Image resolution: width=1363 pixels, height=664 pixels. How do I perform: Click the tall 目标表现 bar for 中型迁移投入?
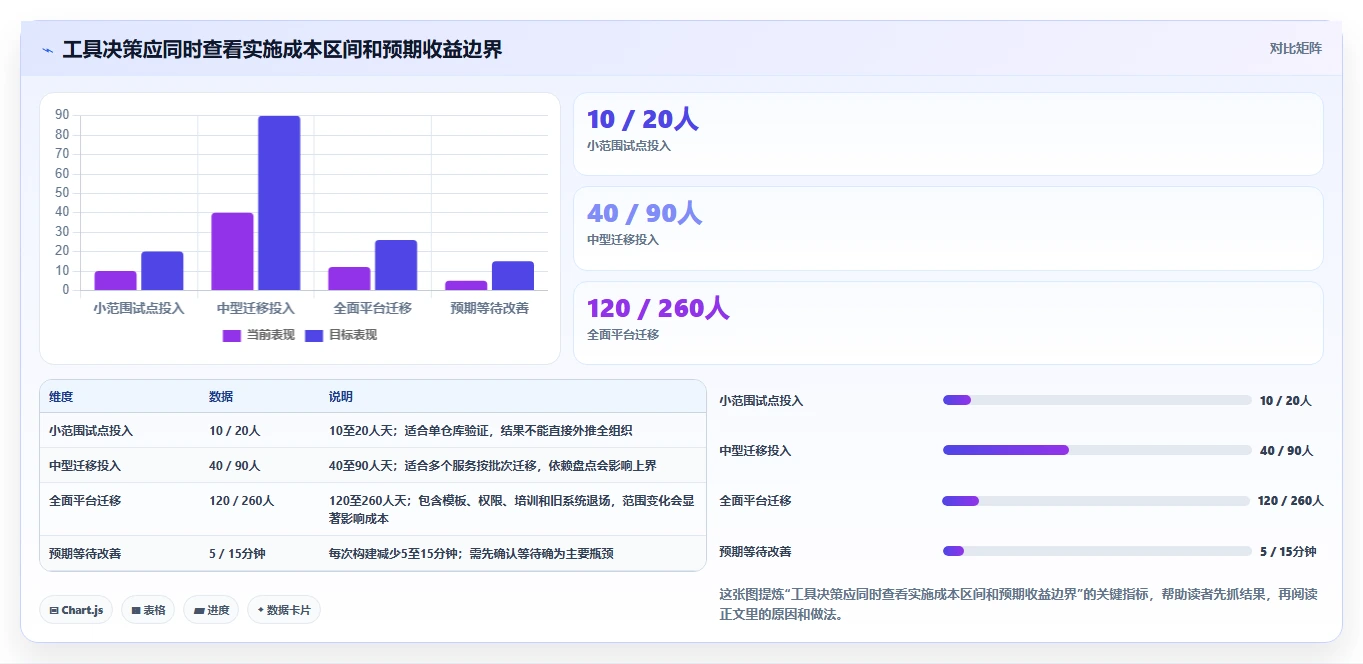pyautogui.click(x=279, y=203)
